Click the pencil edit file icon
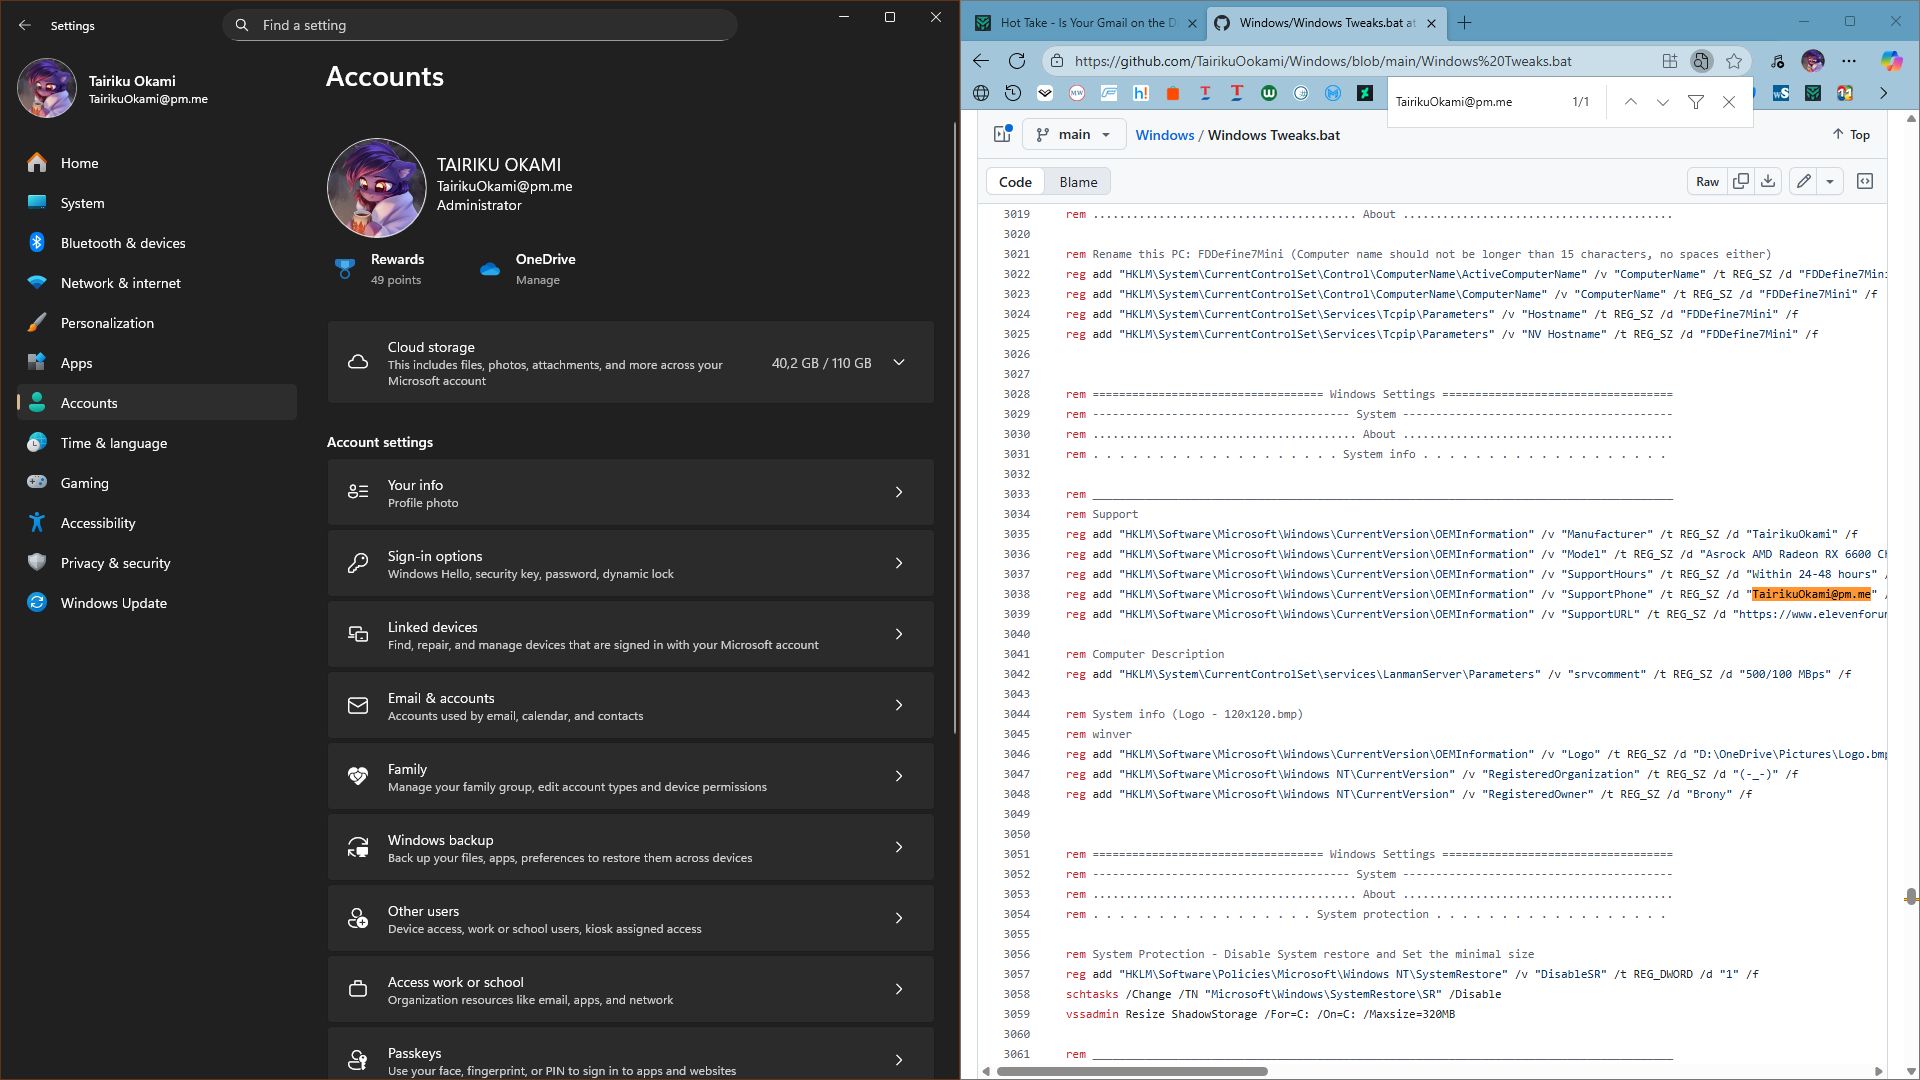This screenshot has height=1080, width=1920. pyautogui.click(x=1803, y=182)
